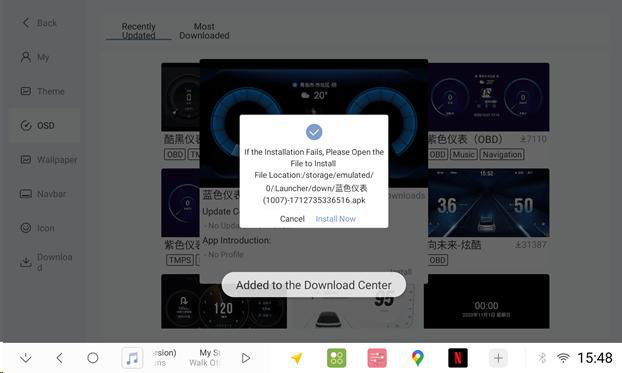This screenshot has height=373, width=622.
Task: Open the yellow navigation arrow app
Action: coord(296,358)
